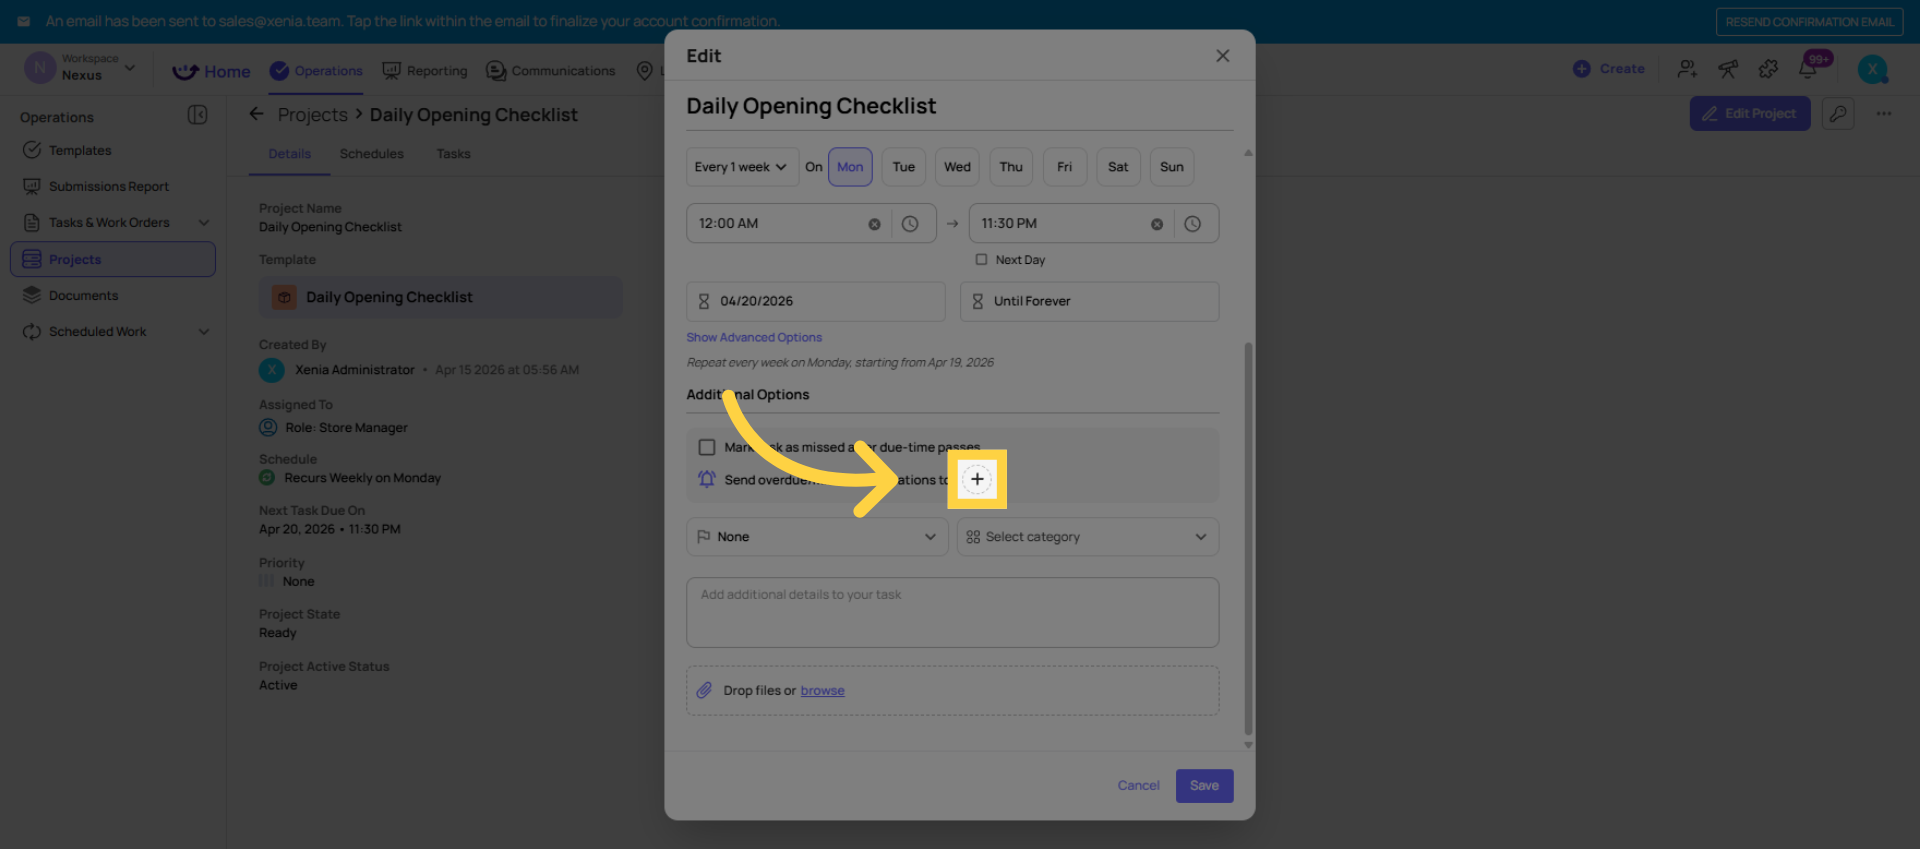The image size is (1920, 849).
Task: Open the start time clock picker
Action: pyautogui.click(x=910, y=224)
